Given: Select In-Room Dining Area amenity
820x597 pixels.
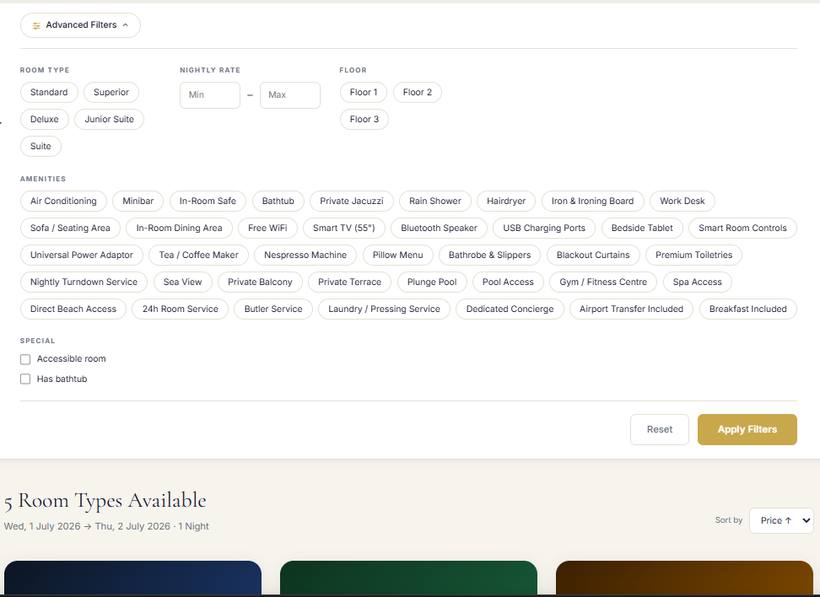Looking at the screenshot, I should point(179,228).
